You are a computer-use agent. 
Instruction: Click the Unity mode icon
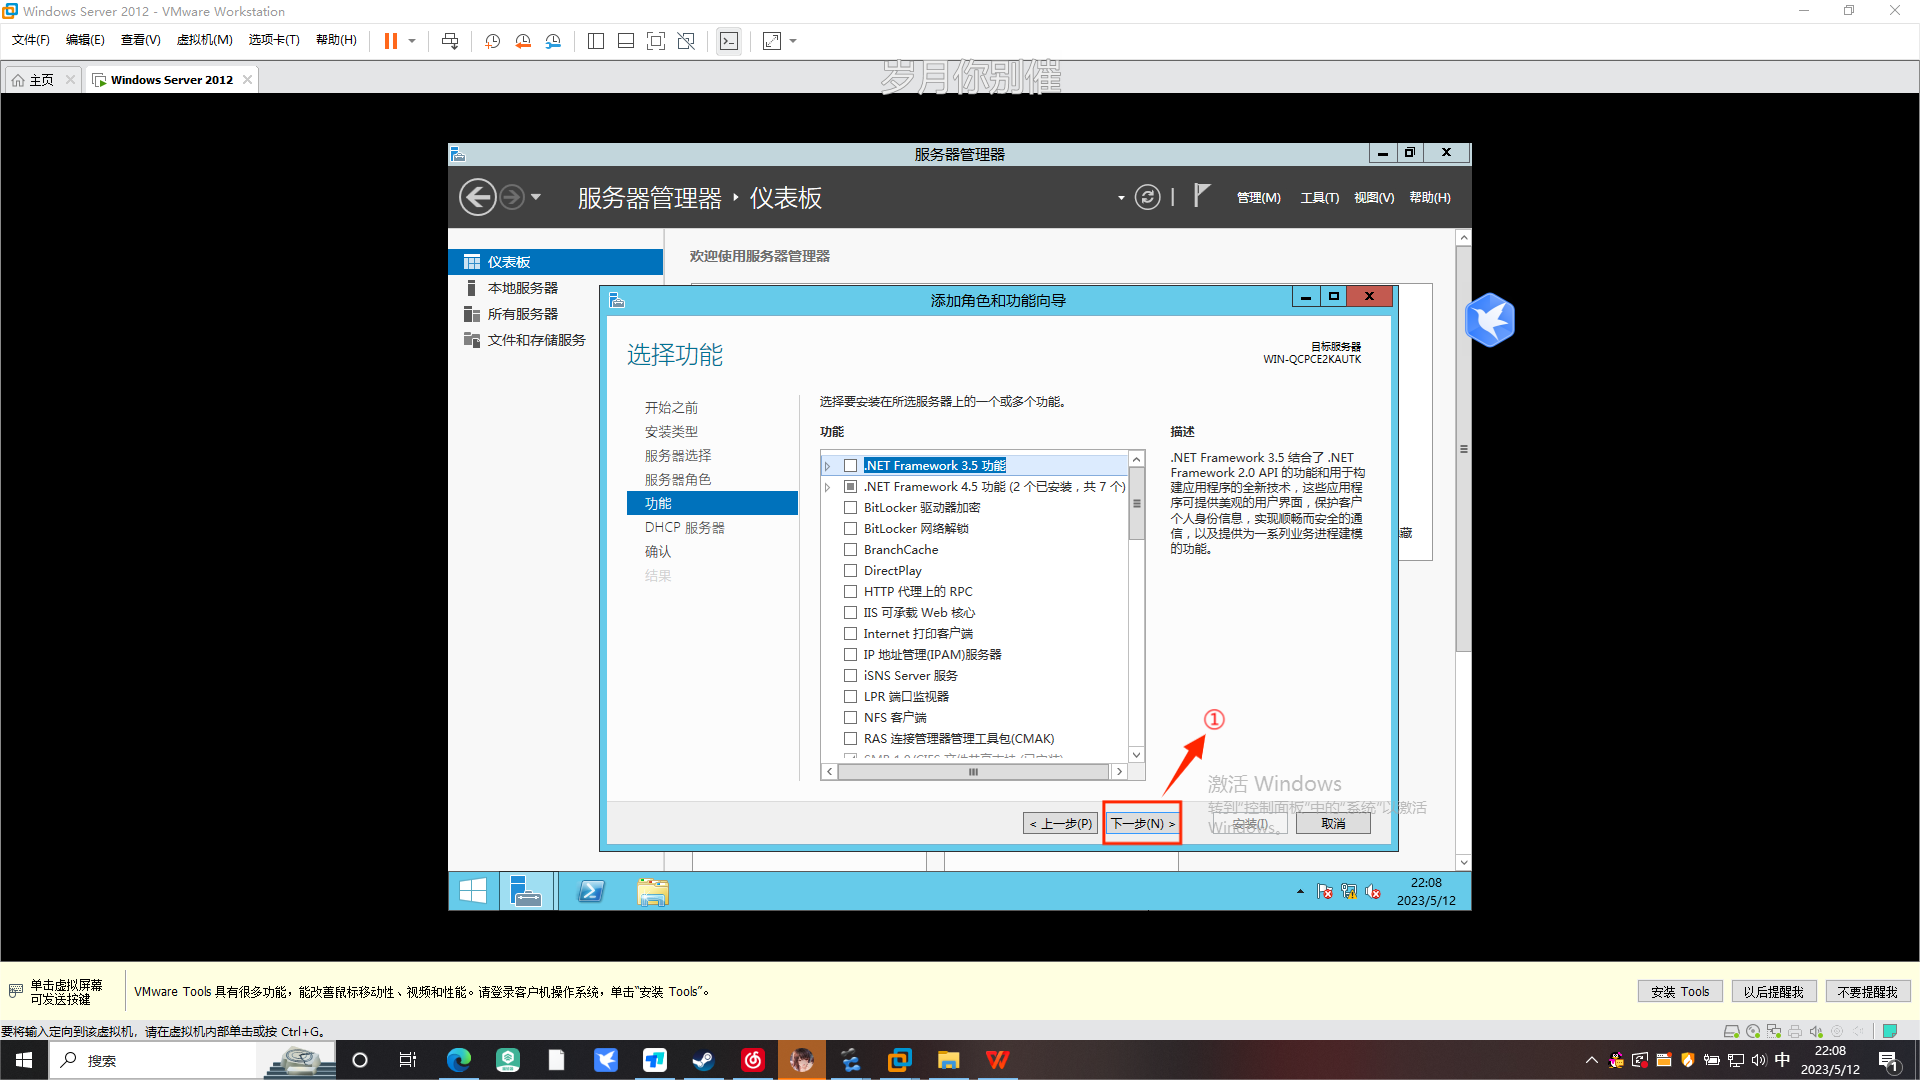(686, 41)
